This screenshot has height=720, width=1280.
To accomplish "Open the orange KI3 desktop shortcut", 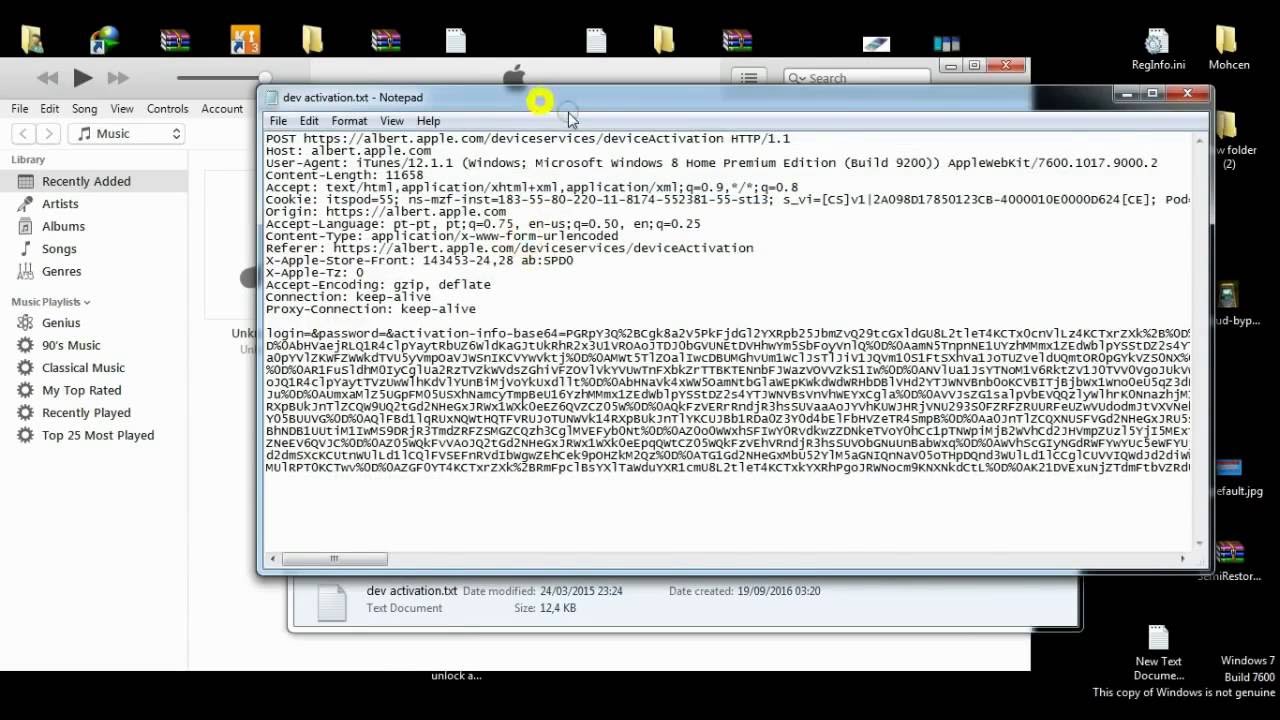I will (245, 40).
